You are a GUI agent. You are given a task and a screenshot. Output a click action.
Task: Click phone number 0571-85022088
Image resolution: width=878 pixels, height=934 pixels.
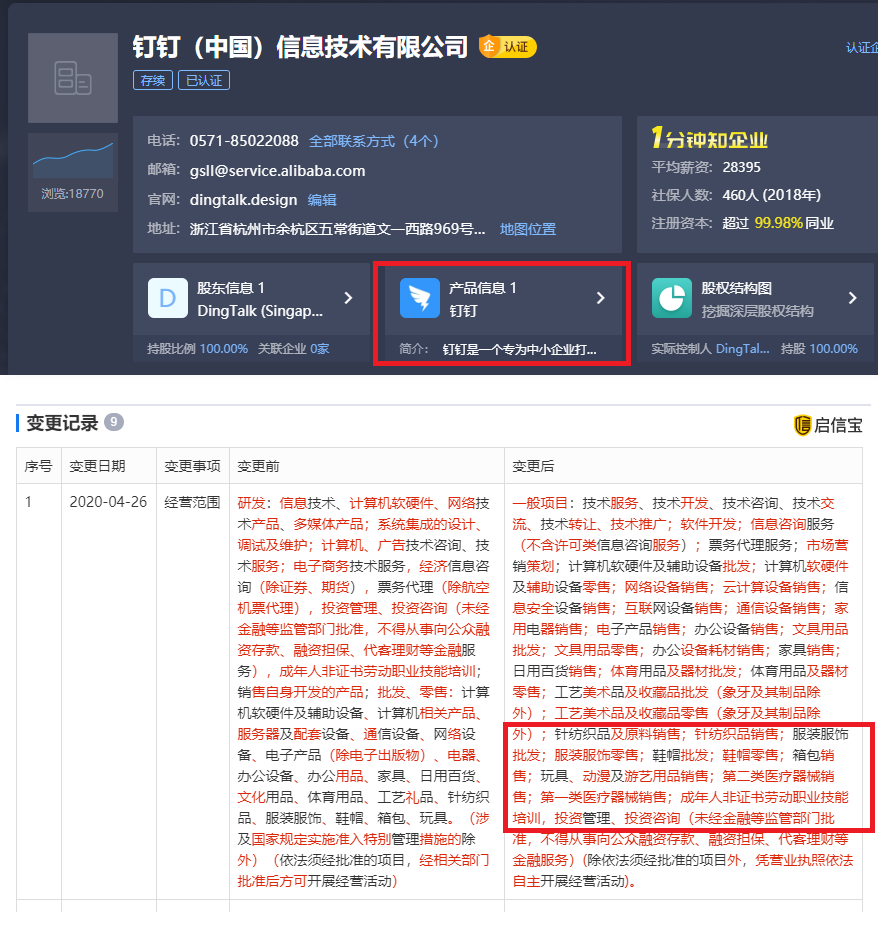click(244, 141)
